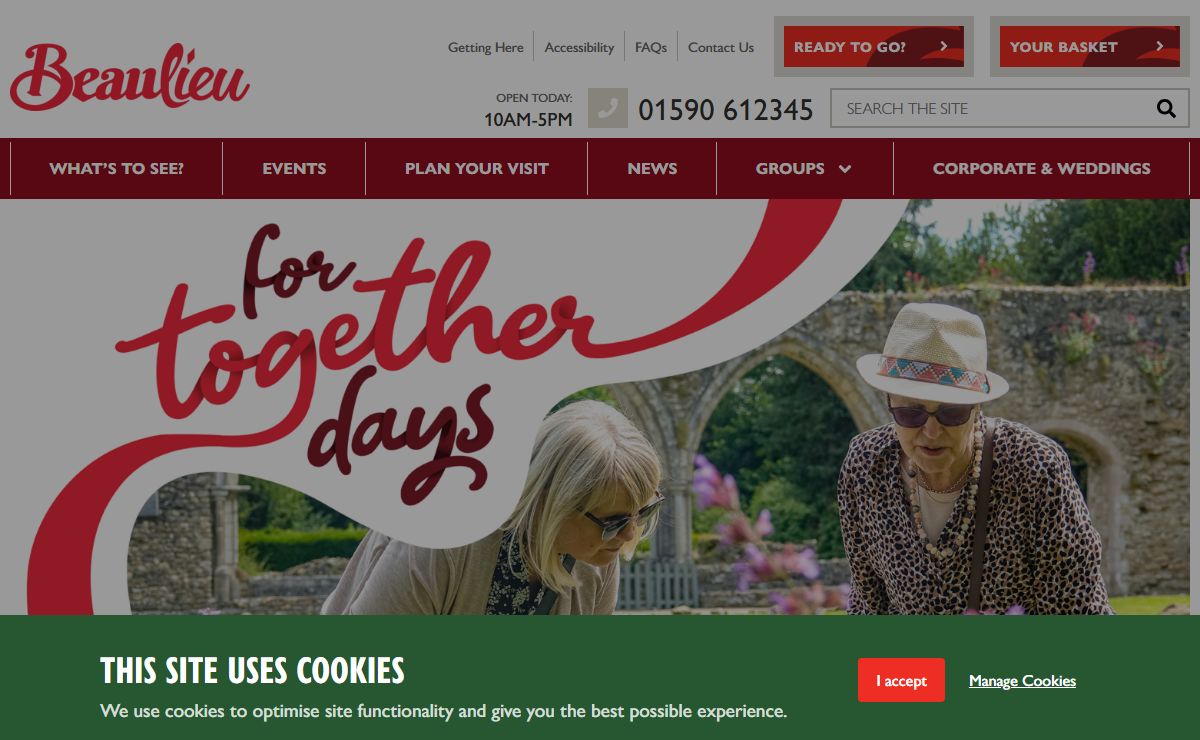Go to the News section
Screen dimensions: 1200x740
point(652,168)
